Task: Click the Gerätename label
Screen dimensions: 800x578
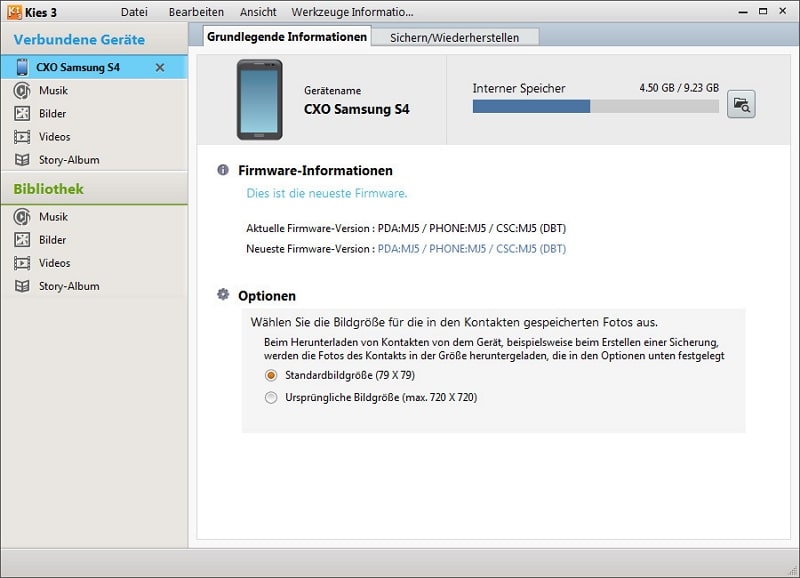Action: (332, 90)
